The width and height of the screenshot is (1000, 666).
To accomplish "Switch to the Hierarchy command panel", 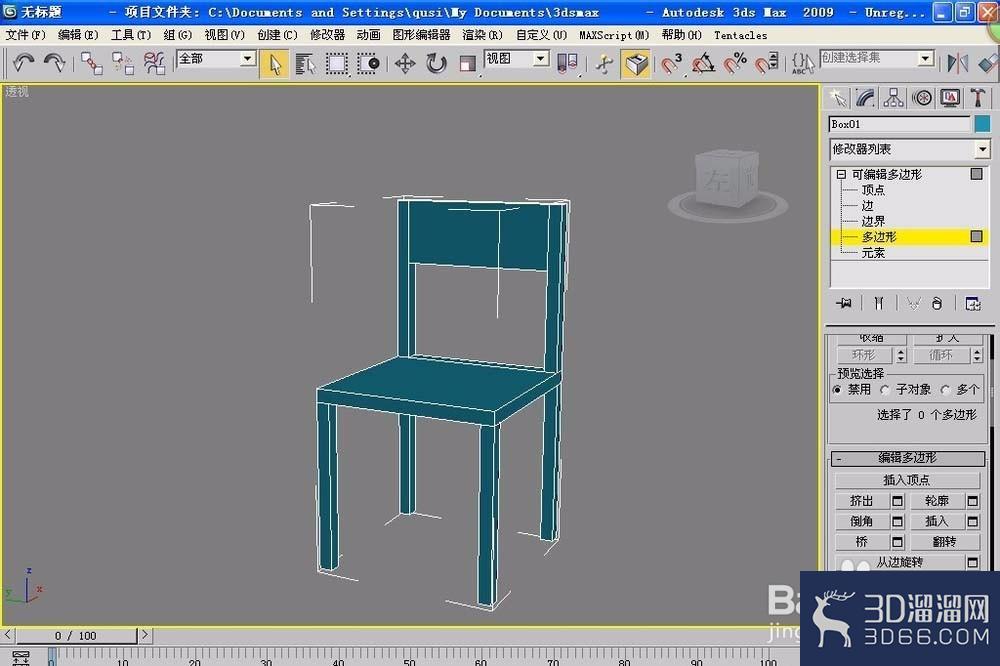I will (893, 98).
